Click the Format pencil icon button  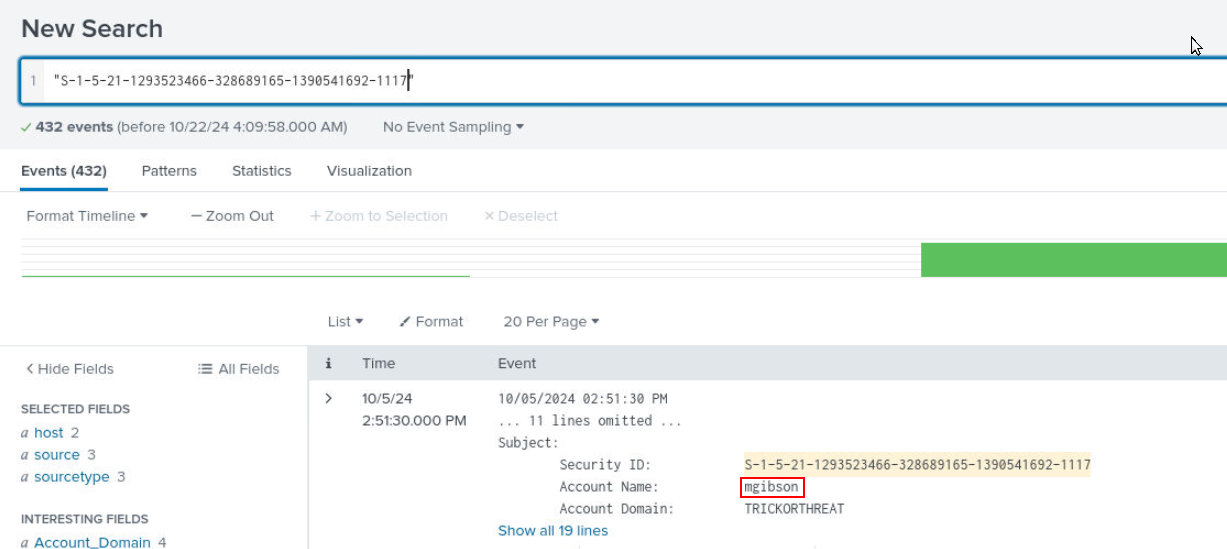(x=431, y=322)
